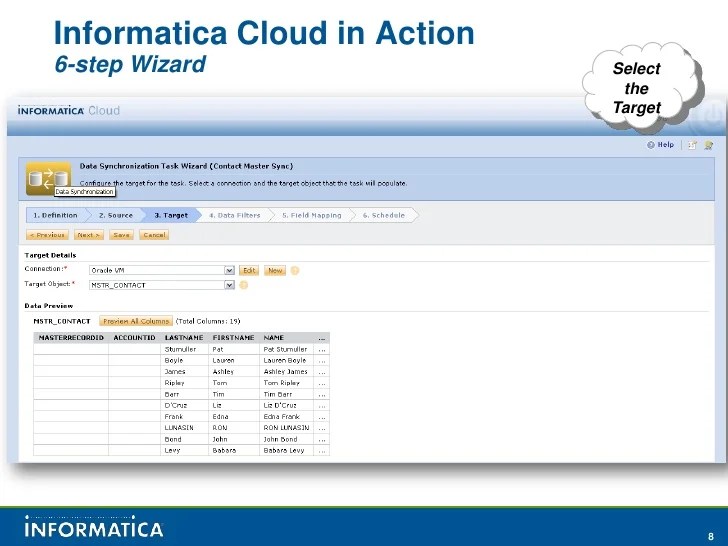Viewport: 728px width, 546px height.
Task: Click the Frank last name cell
Action: click(184, 416)
